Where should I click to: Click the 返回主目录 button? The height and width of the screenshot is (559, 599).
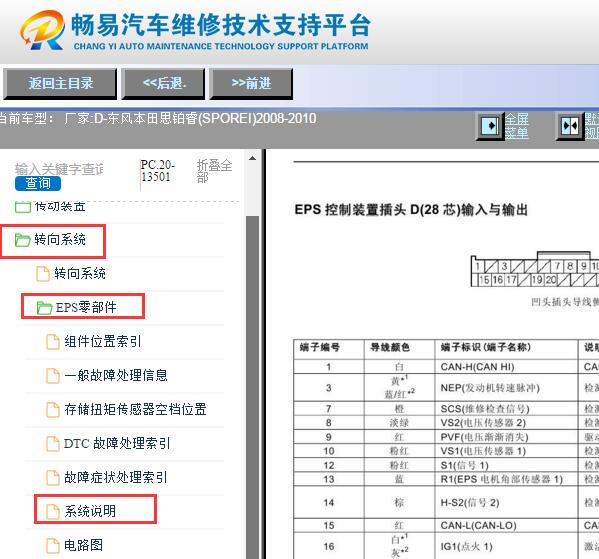[60, 84]
